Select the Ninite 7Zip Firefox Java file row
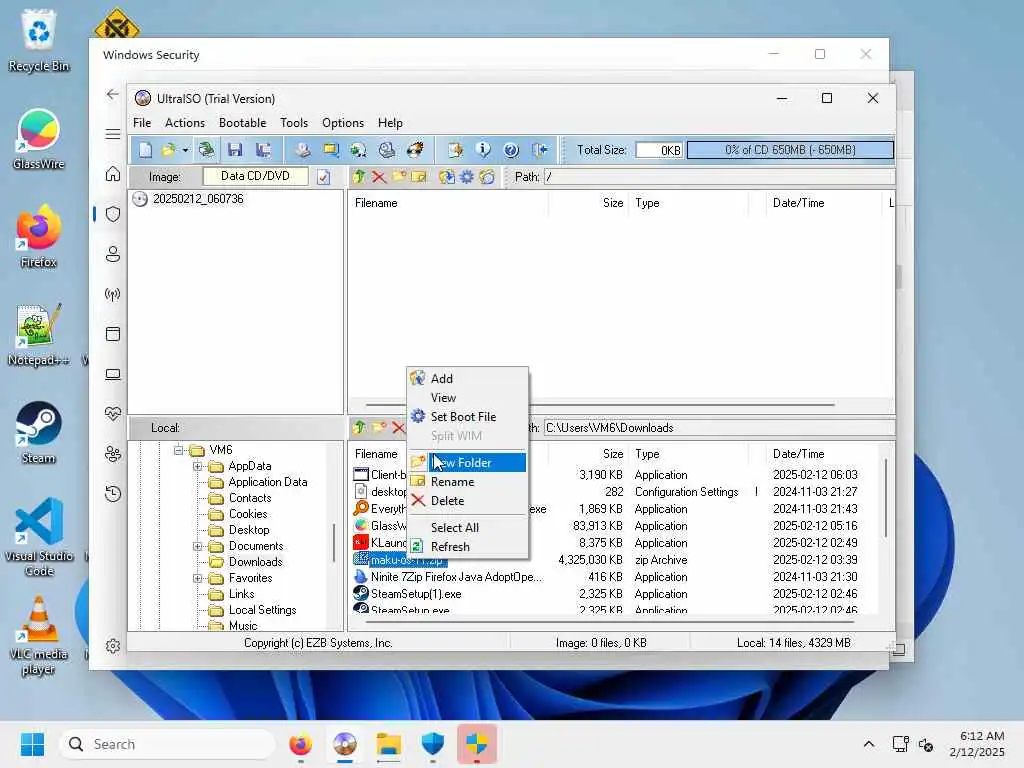Screen dimensions: 1024x768 [456, 577]
